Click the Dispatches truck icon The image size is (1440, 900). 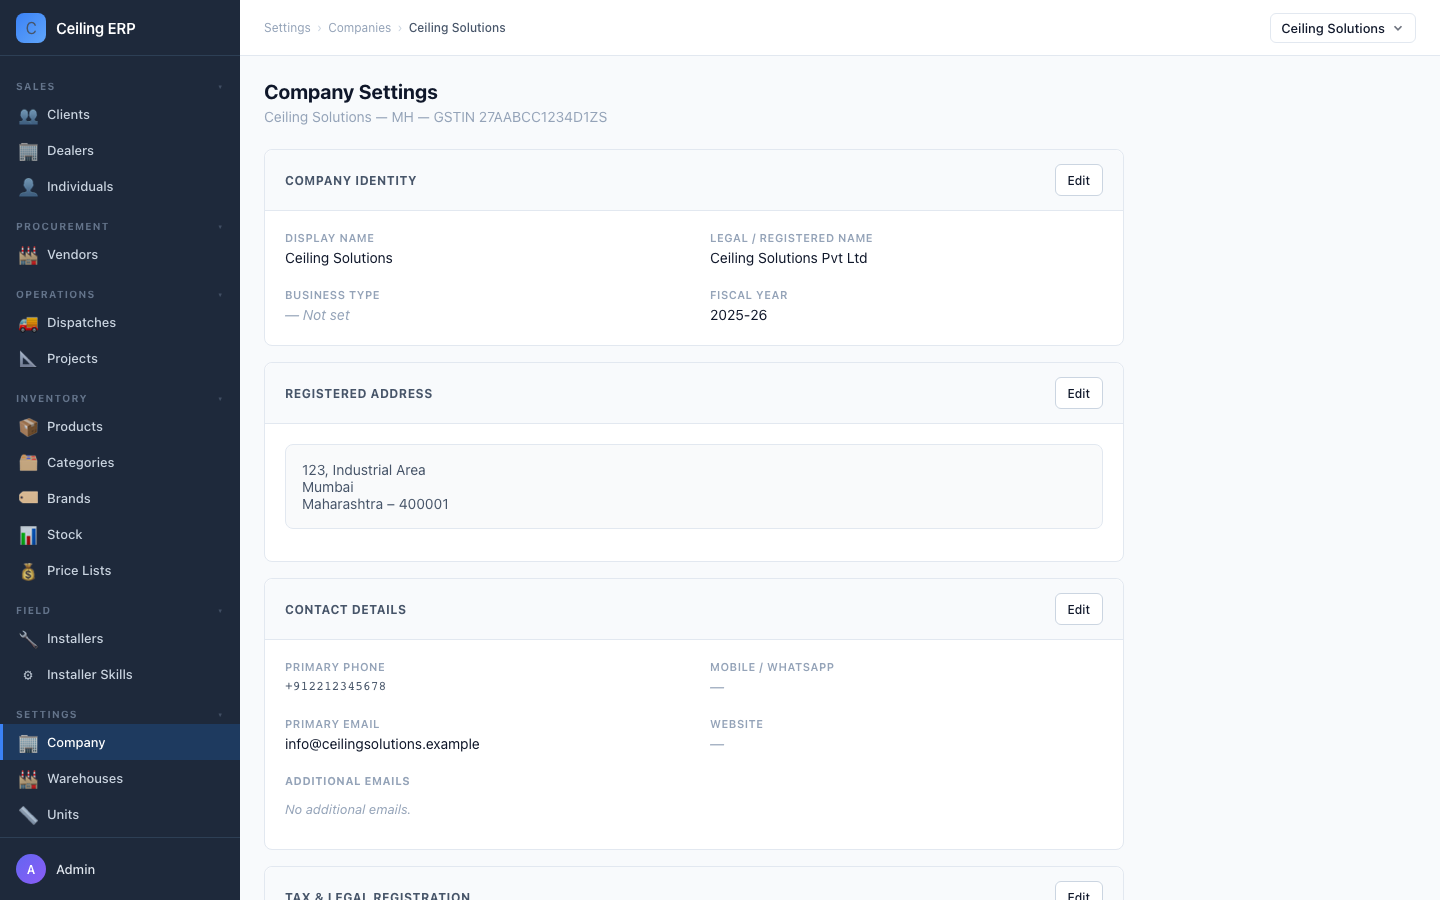pos(28,323)
